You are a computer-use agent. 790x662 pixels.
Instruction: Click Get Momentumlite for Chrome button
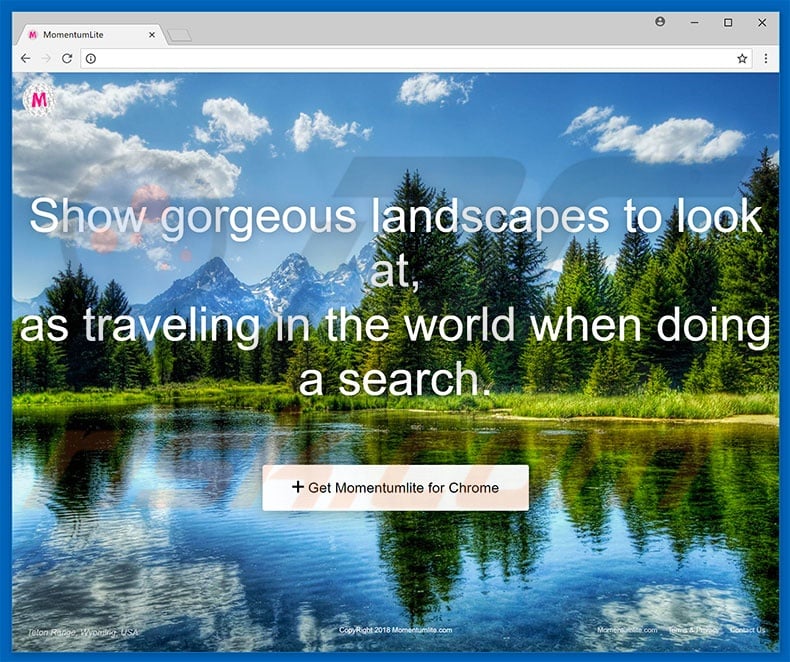pos(396,488)
